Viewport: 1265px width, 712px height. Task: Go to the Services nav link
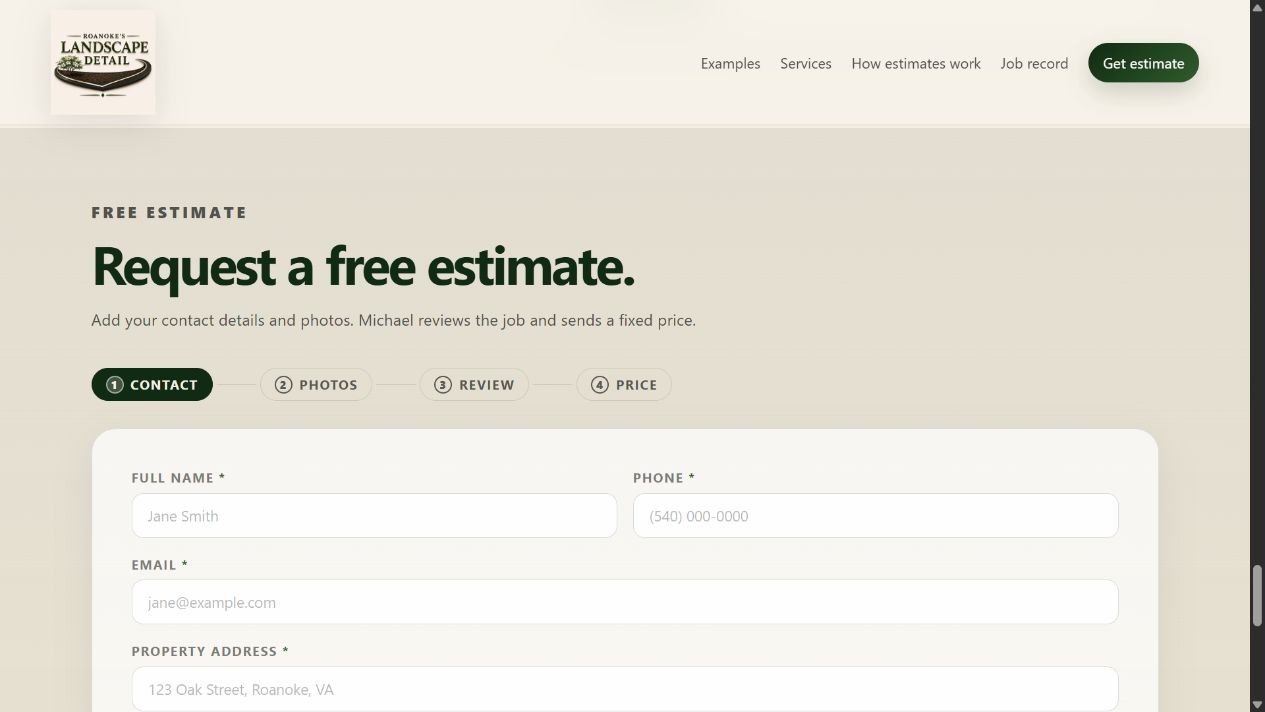806,63
